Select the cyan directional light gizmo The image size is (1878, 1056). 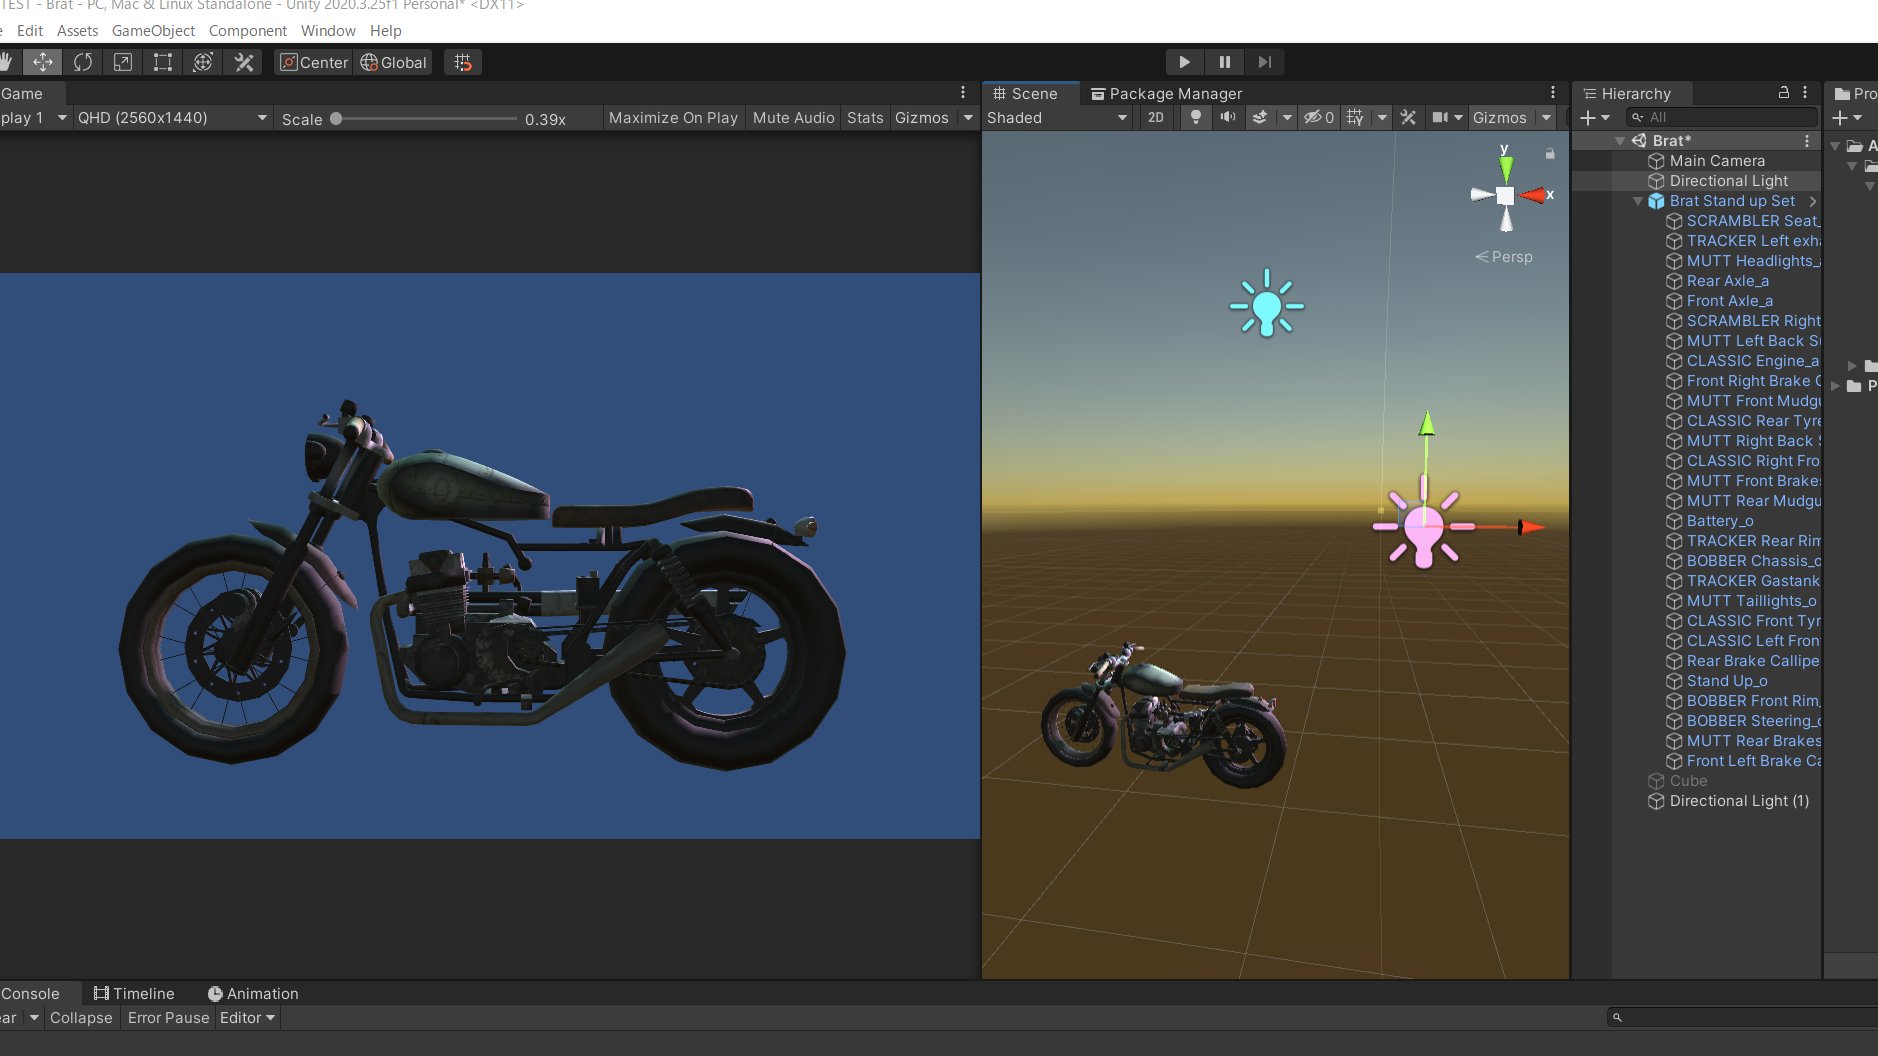click(1267, 303)
